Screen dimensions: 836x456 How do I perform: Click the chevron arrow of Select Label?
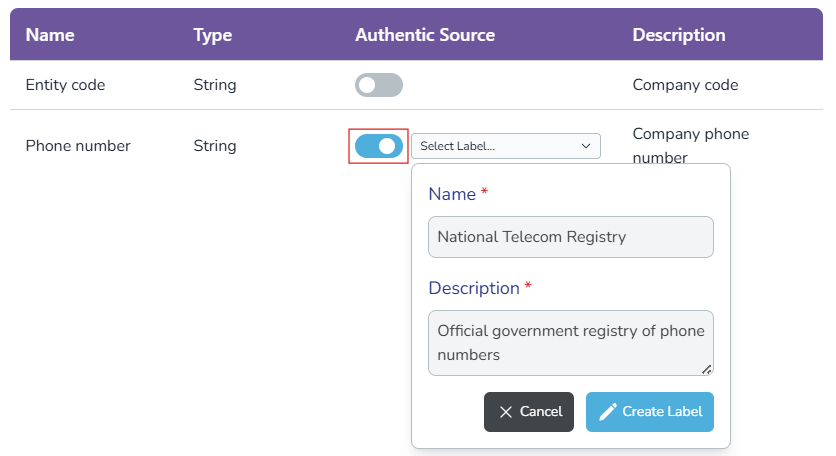tap(586, 146)
